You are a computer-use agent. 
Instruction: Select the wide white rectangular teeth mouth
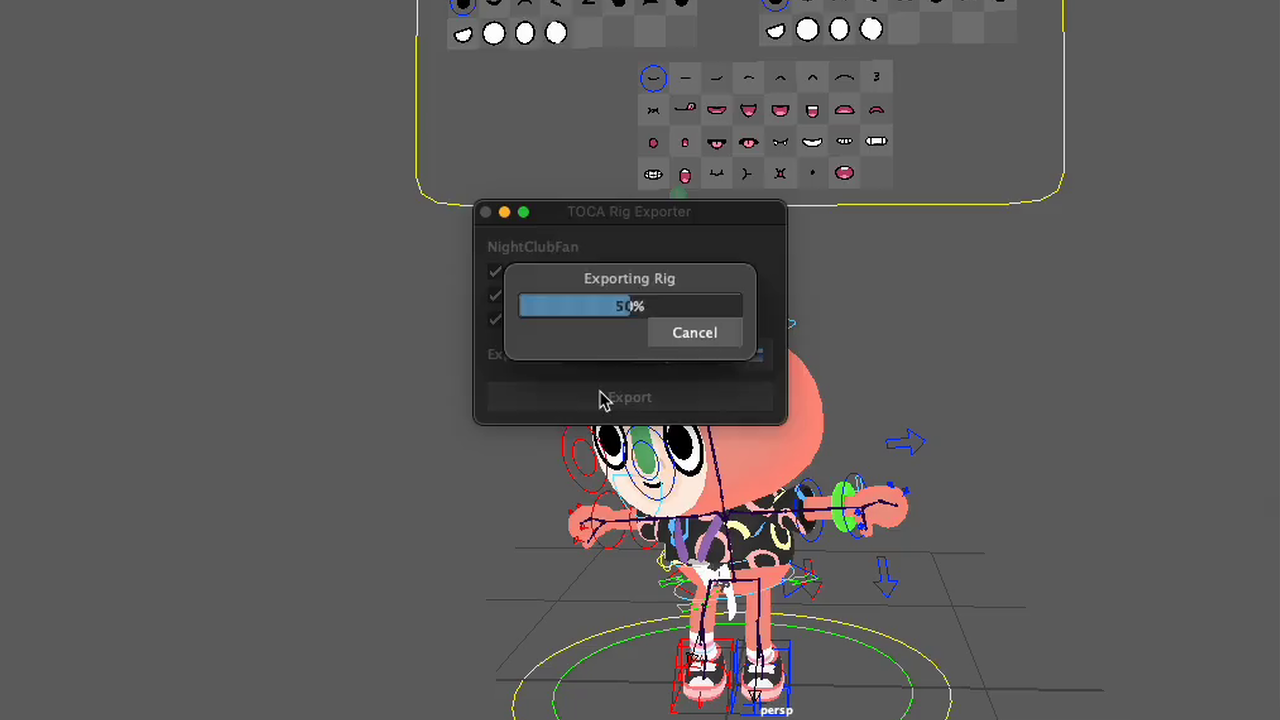tap(876, 142)
